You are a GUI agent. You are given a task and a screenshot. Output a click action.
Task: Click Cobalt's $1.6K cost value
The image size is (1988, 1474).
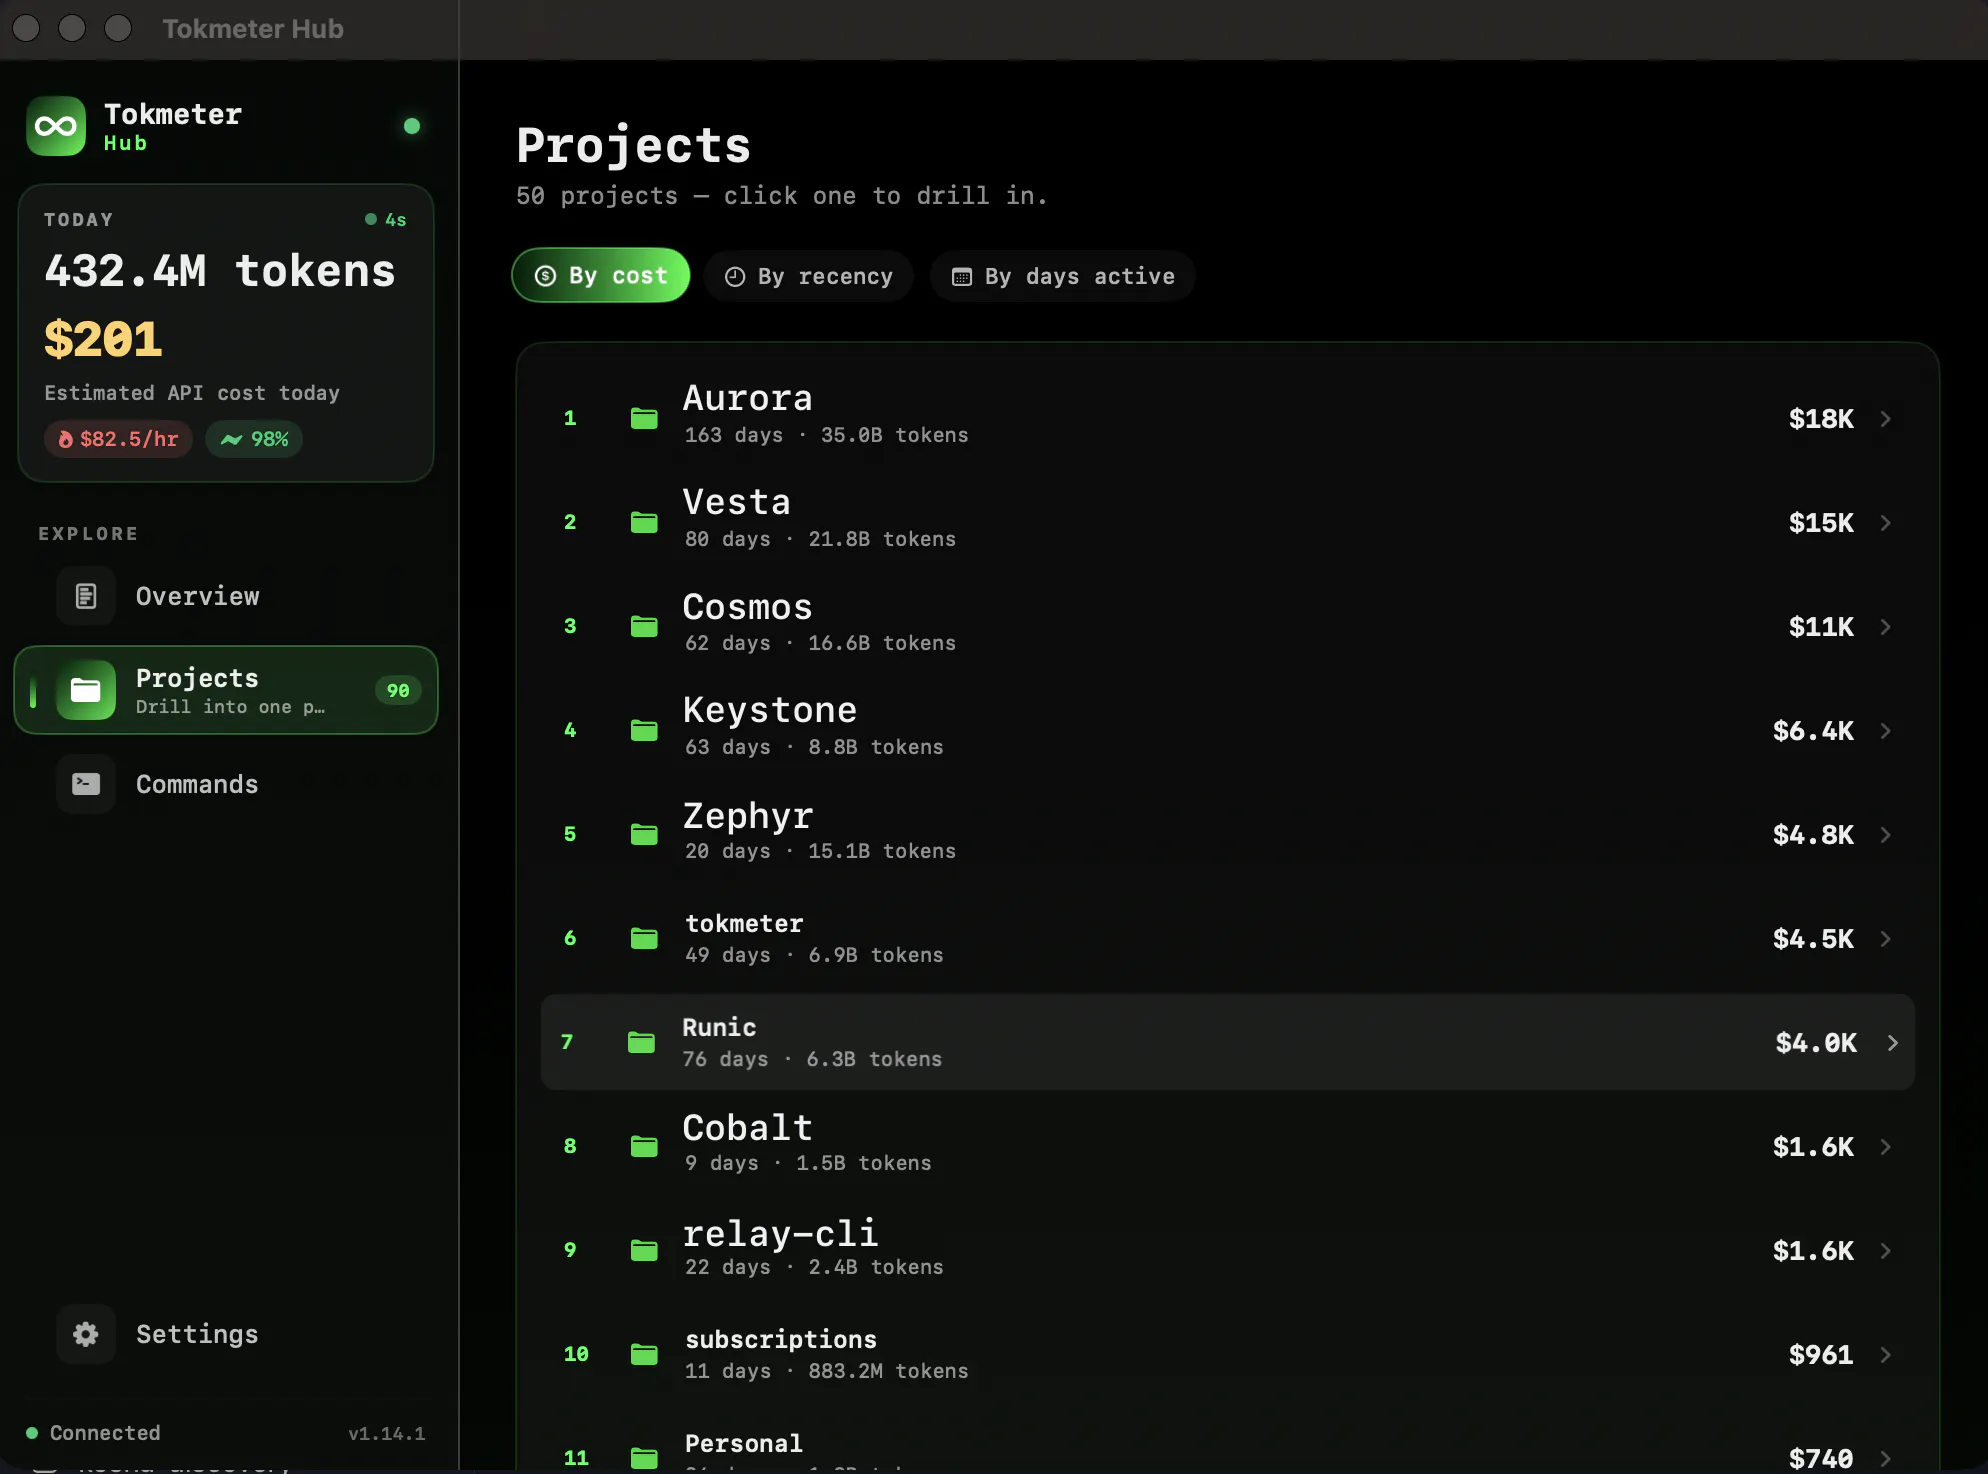coord(1813,1146)
